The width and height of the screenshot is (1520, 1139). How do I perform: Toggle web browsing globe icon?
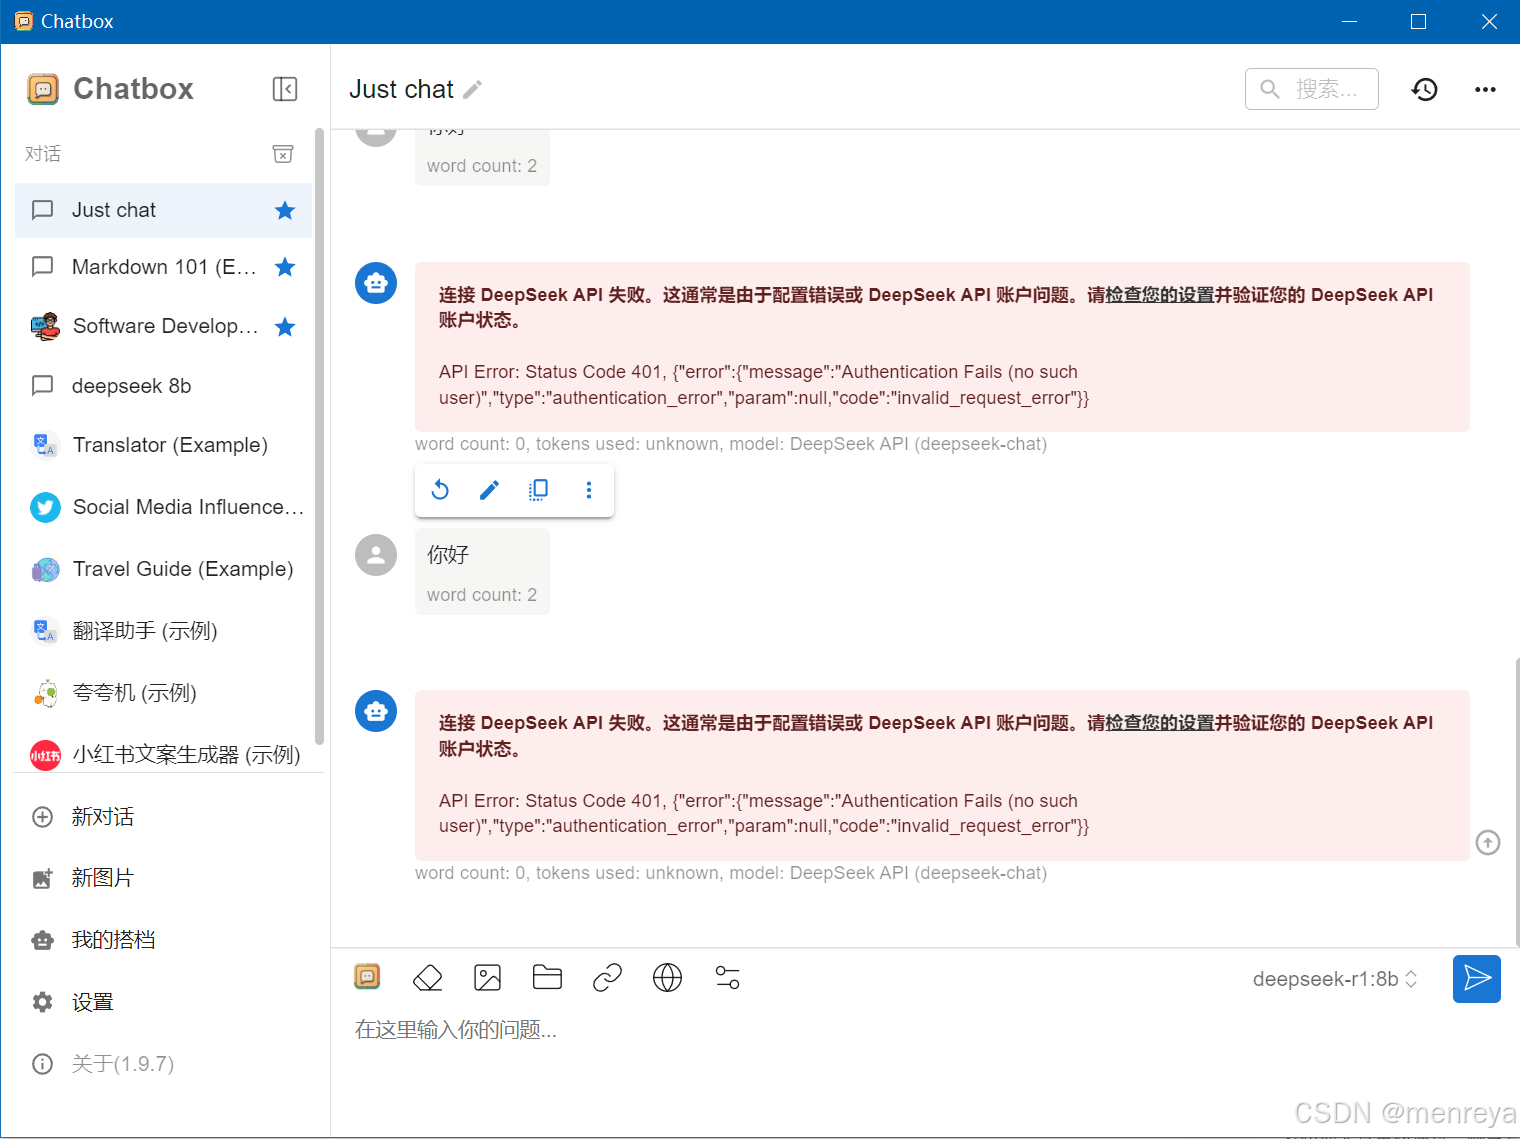pos(667,977)
